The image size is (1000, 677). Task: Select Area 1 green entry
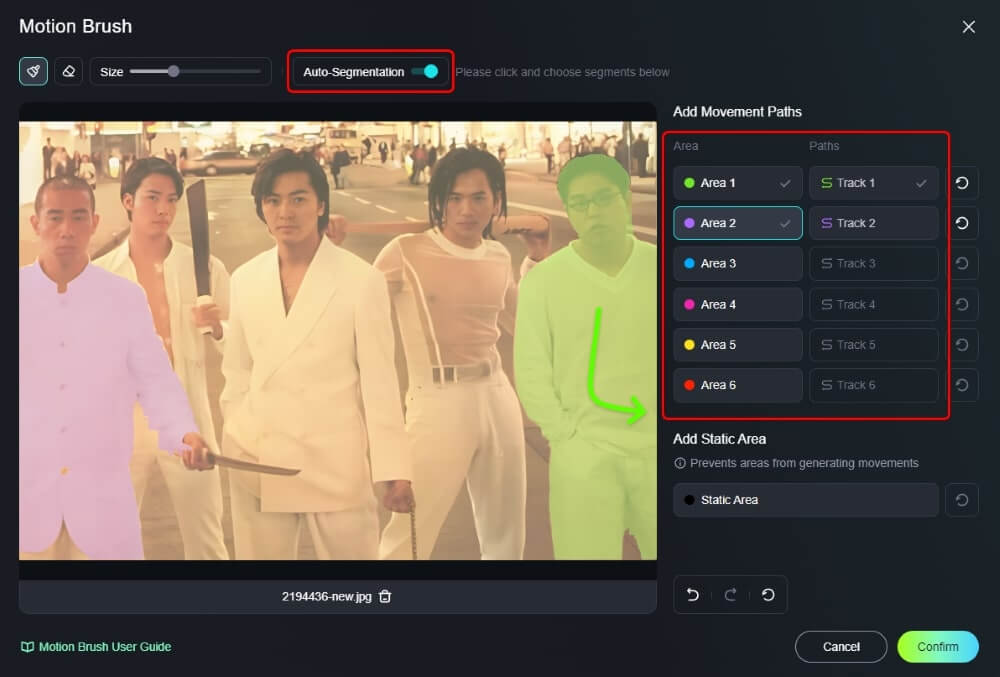[737, 183]
